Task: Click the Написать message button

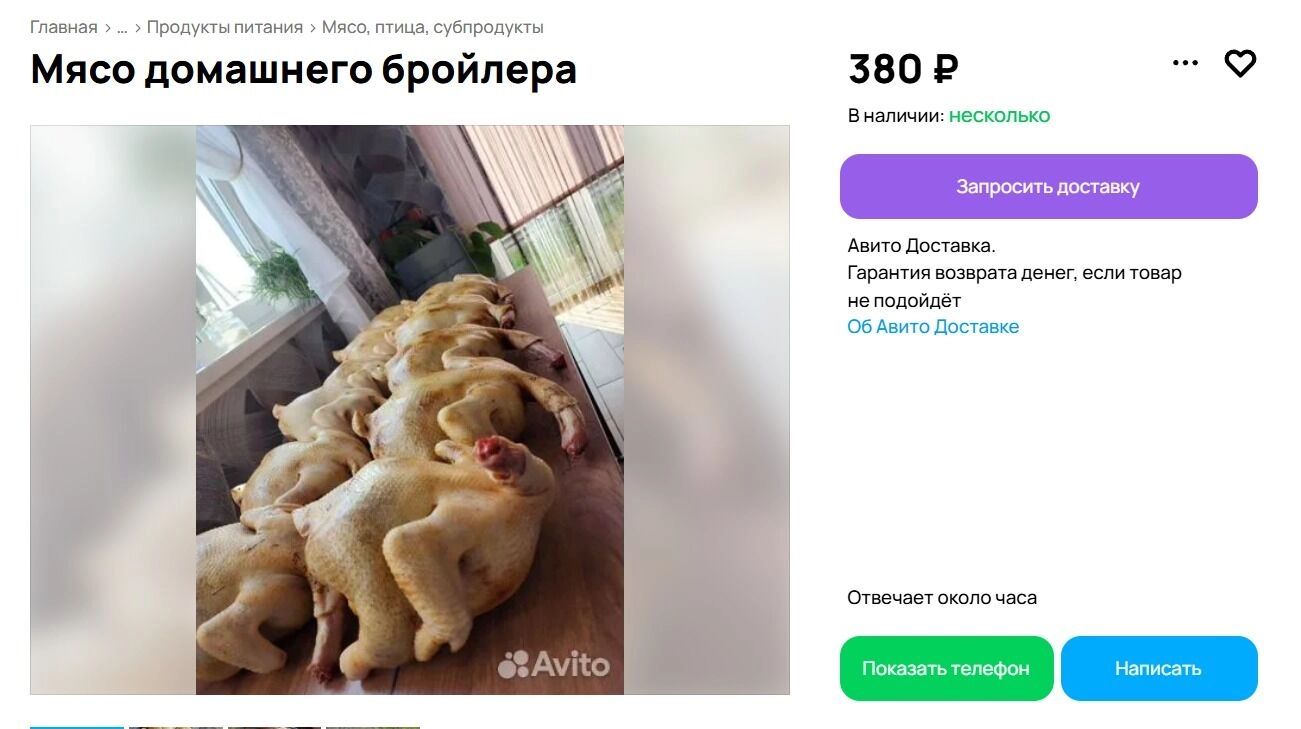Action: tap(1159, 668)
